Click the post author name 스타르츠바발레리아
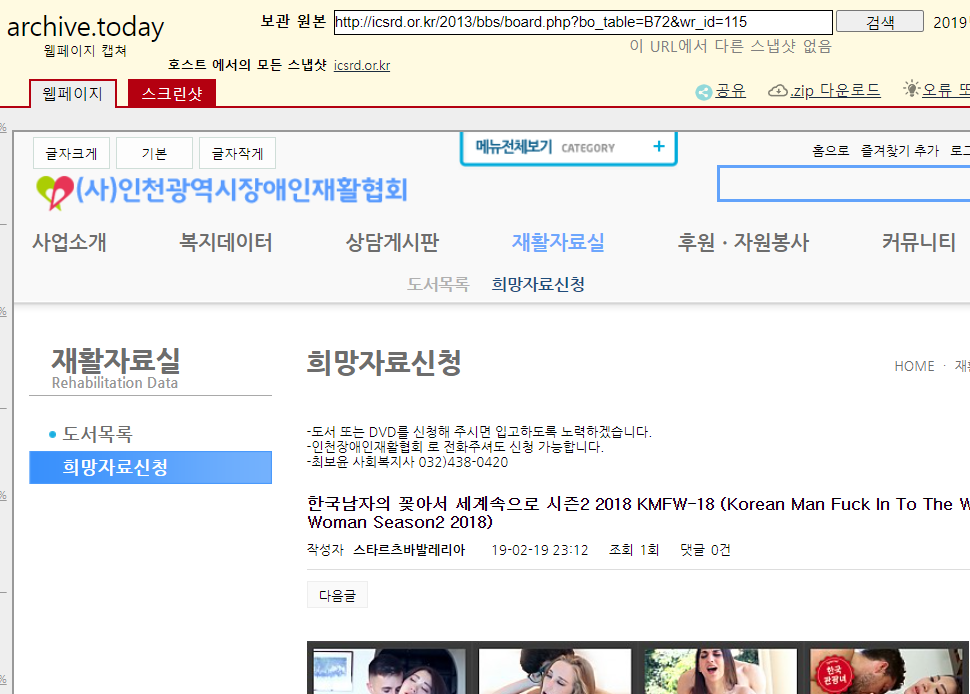970x694 pixels. 409,550
